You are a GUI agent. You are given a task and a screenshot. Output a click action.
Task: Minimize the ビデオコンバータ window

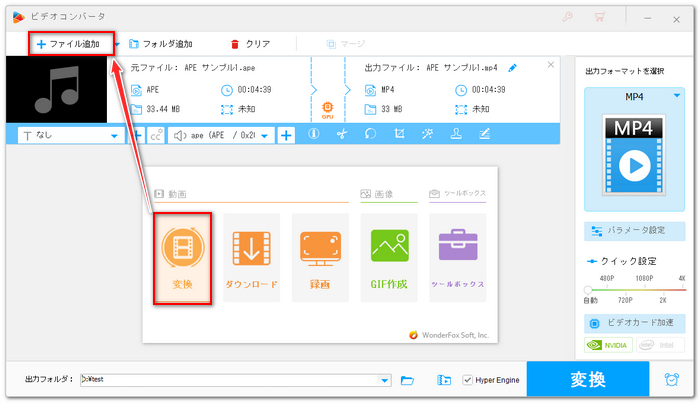coord(647,18)
